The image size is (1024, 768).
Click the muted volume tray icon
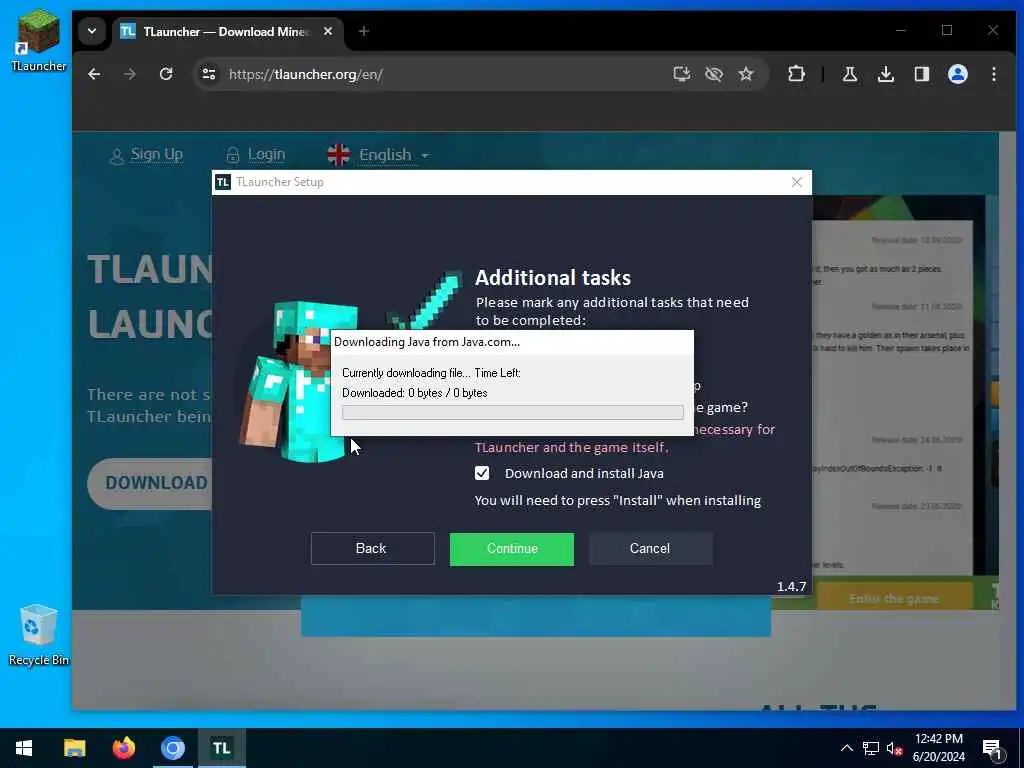click(894, 748)
